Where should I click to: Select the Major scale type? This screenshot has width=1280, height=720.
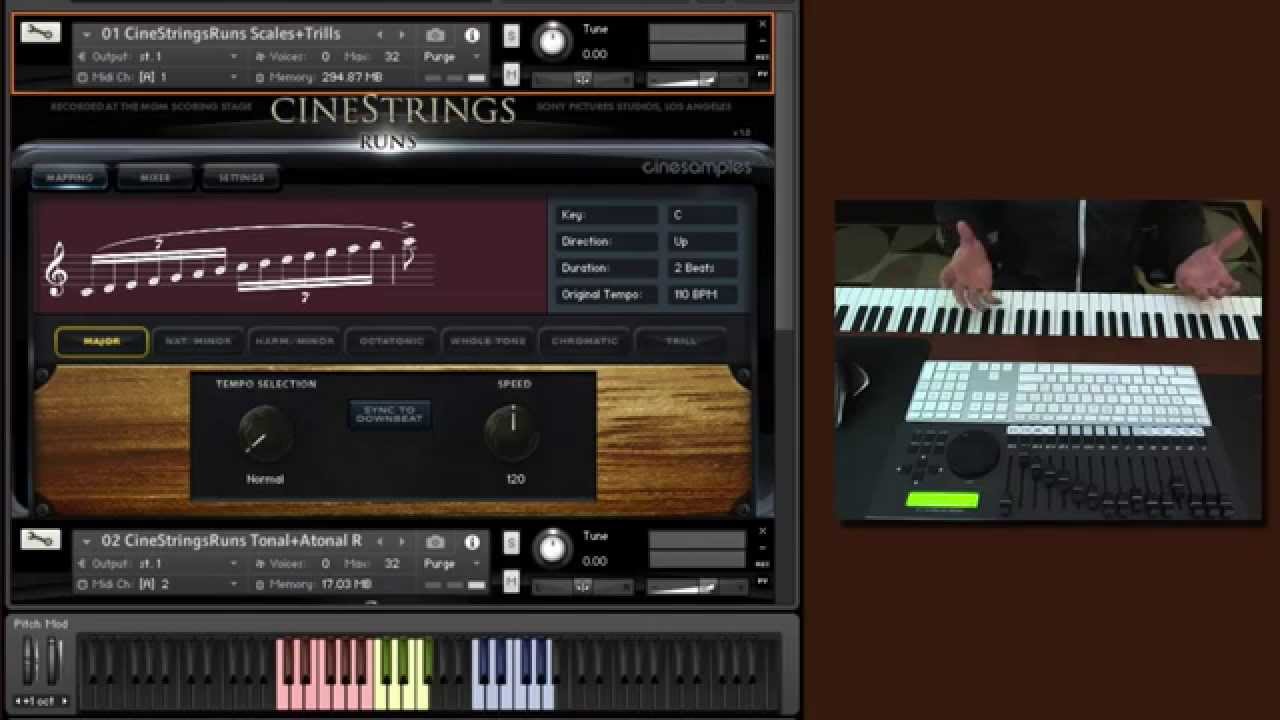pos(101,342)
